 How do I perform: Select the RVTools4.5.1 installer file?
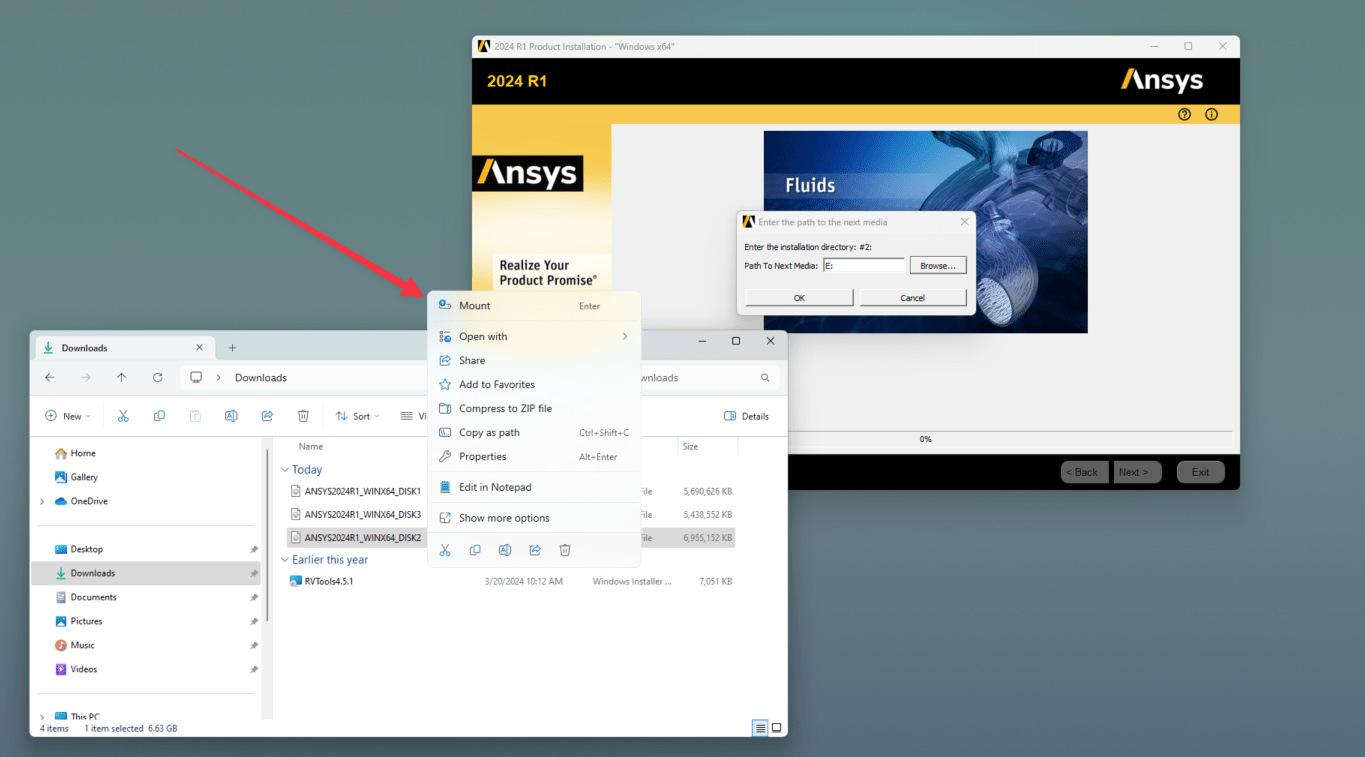pyautogui.click(x=328, y=581)
